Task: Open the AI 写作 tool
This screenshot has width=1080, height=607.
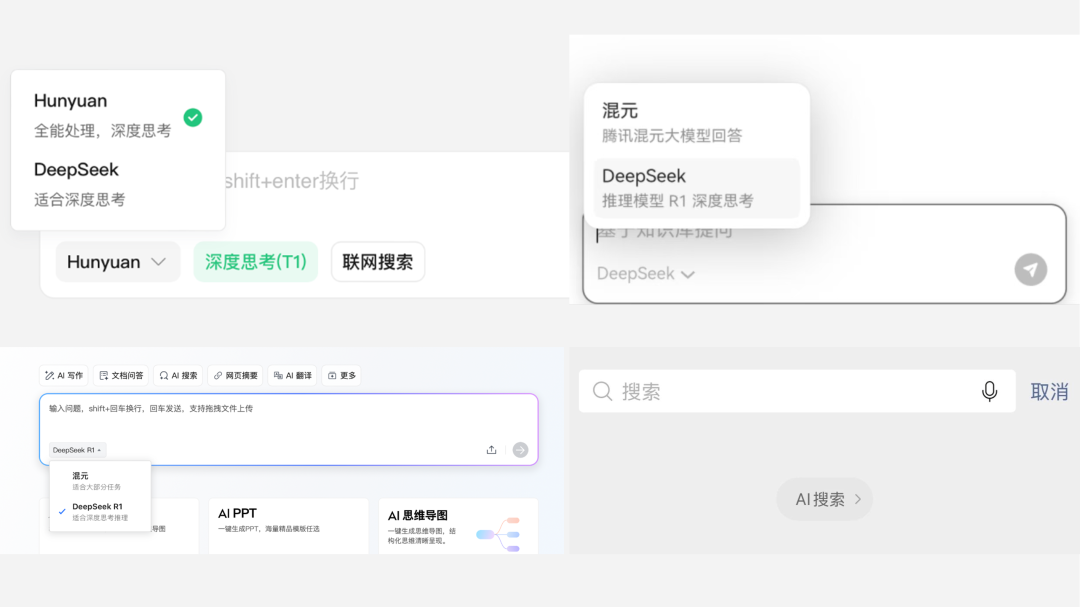Action: [x=64, y=375]
